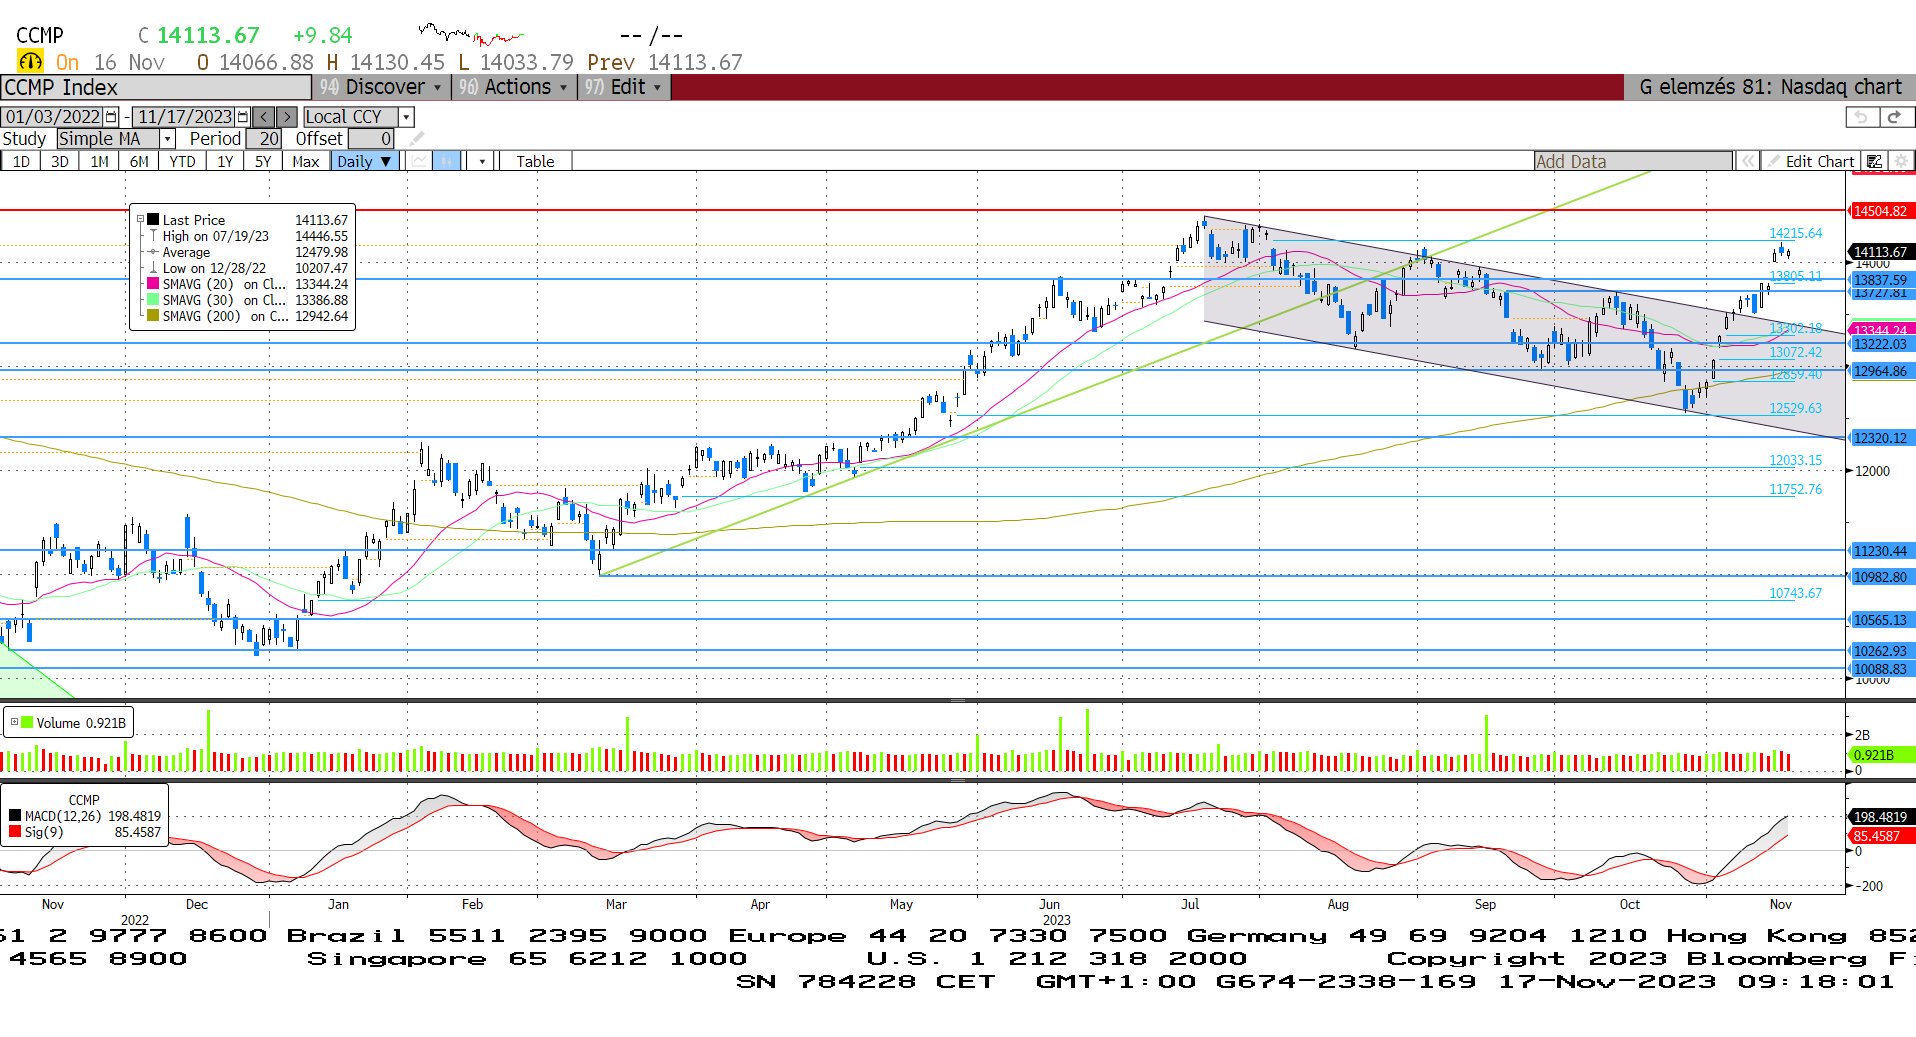Select the 1Y range tab
The height and width of the screenshot is (1037, 1916).
(225, 161)
